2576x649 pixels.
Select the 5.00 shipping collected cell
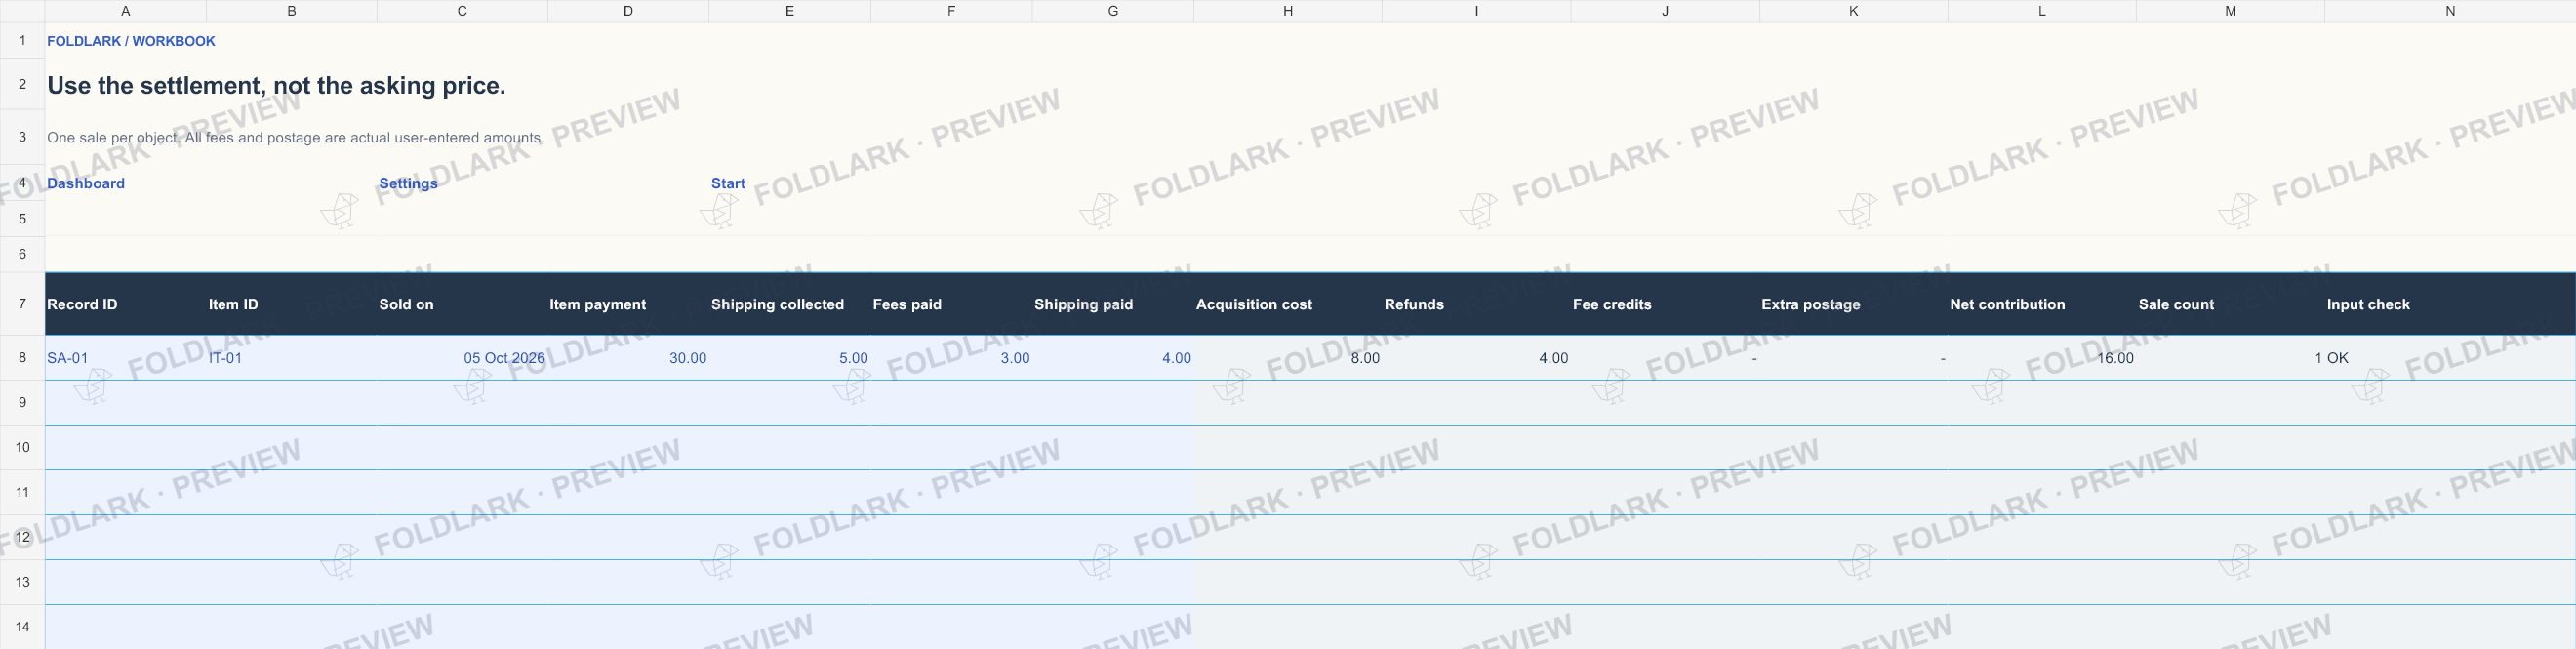(x=790, y=358)
